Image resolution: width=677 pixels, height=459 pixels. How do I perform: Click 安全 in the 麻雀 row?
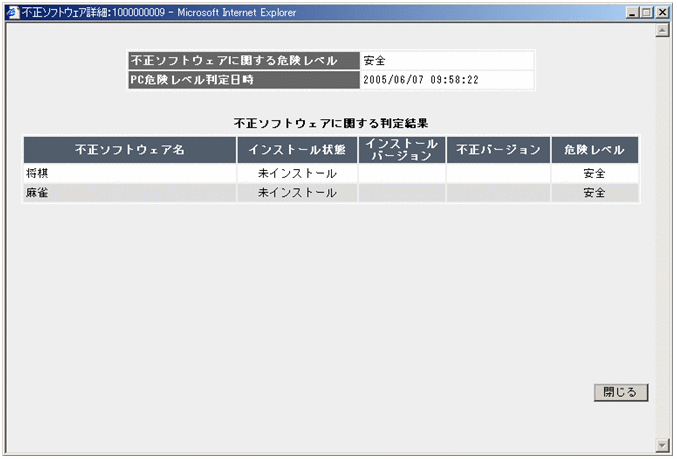(x=595, y=193)
